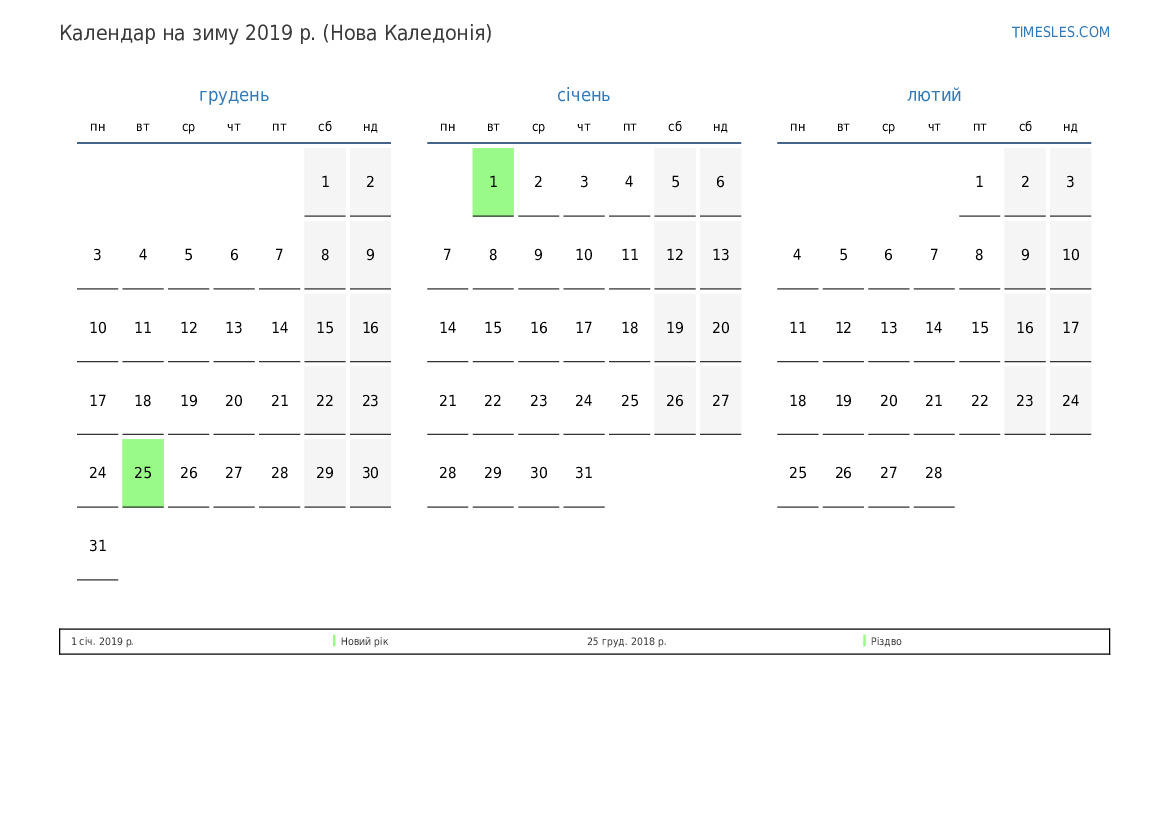Viewport: 1169px width, 827px height.
Task: Select December 27 in грудень
Action: pyautogui.click(x=234, y=473)
